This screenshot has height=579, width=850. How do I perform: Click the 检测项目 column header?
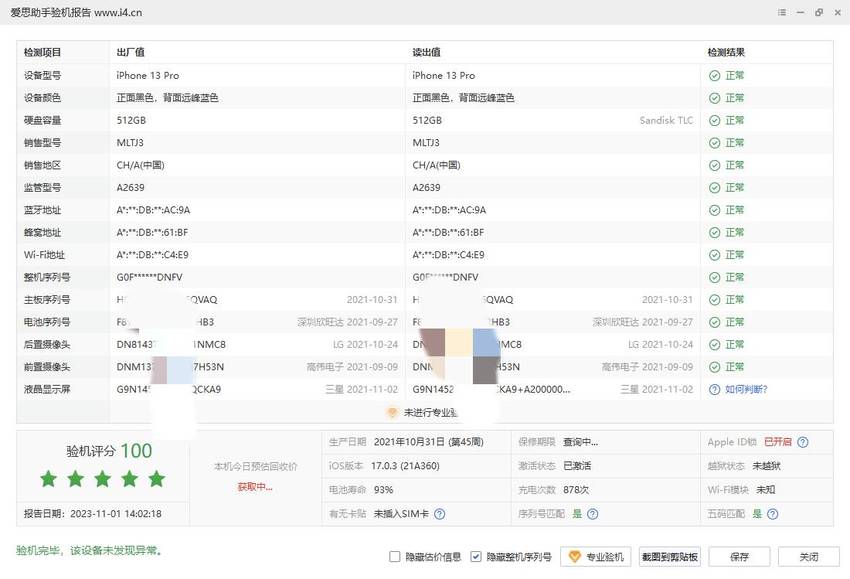tap(42, 53)
